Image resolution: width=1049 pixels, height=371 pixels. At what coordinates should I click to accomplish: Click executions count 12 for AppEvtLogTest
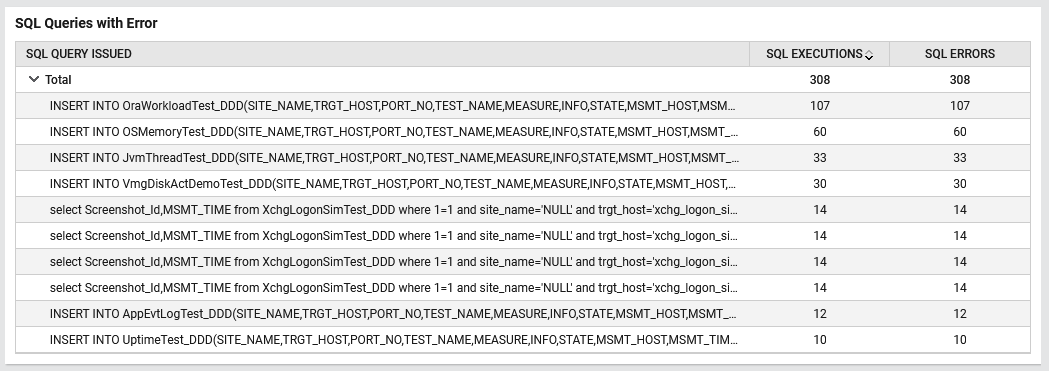pos(820,314)
